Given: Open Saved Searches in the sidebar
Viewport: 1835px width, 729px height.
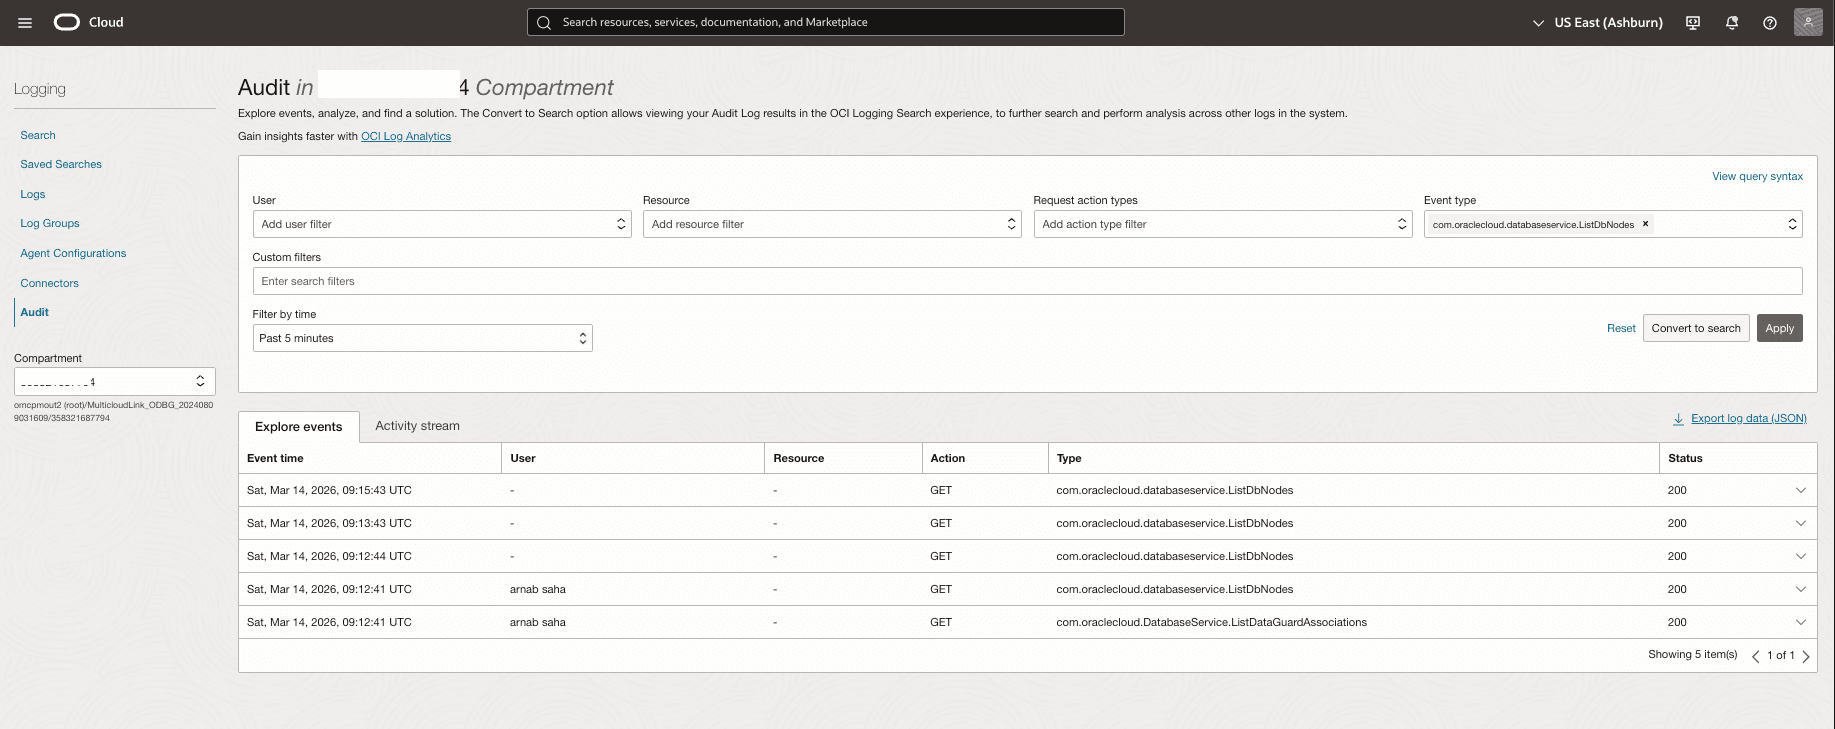Looking at the screenshot, I should pyautogui.click(x=61, y=164).
